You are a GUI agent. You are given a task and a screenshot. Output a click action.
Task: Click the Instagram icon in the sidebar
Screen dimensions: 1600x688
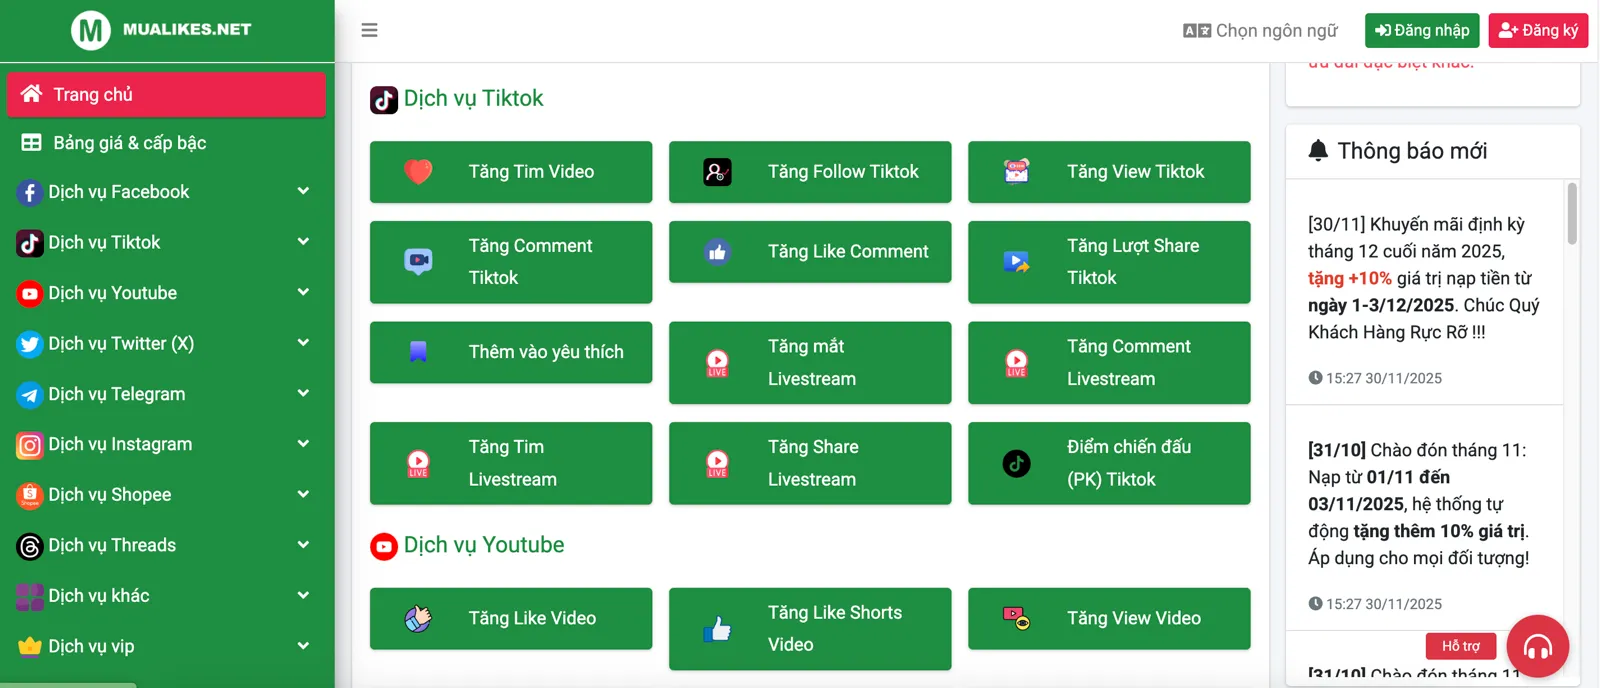[x=30, y=444]
